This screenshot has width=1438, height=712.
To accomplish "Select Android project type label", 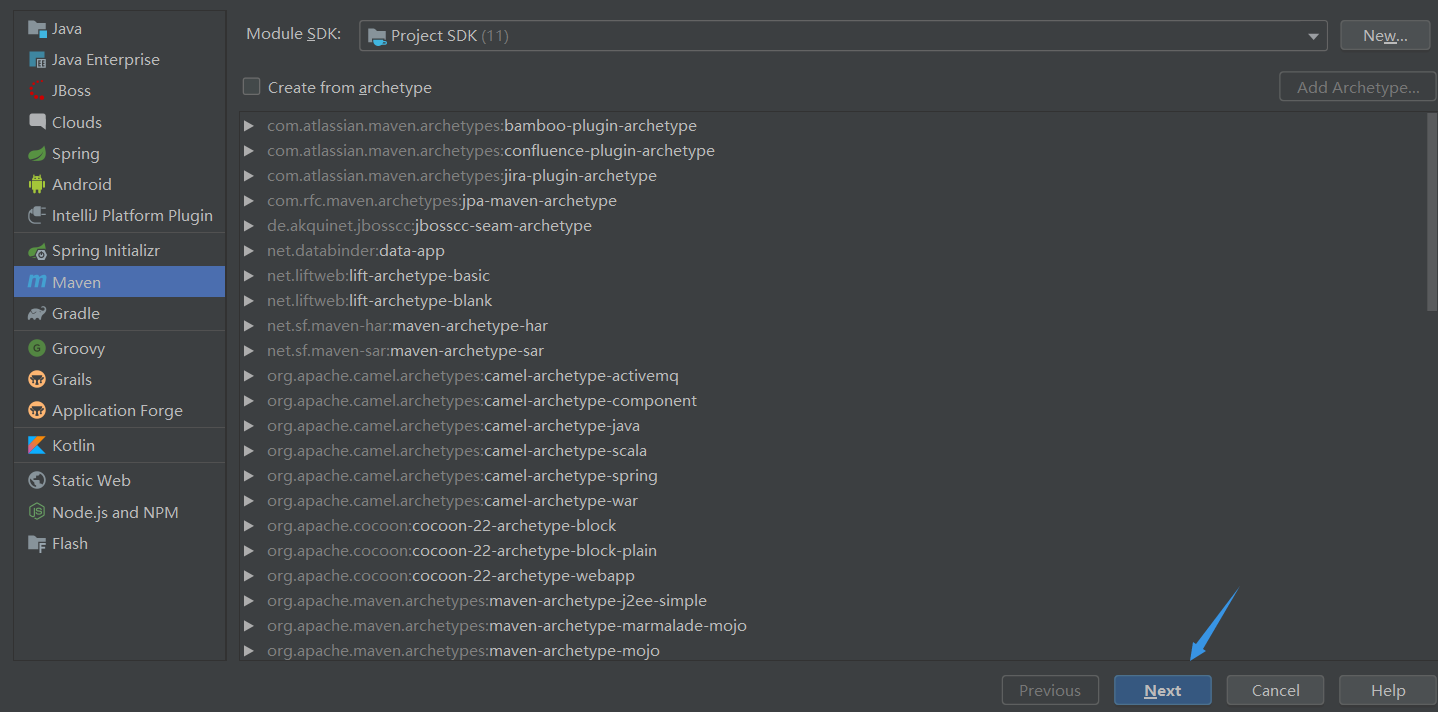I will coord(82,185).
